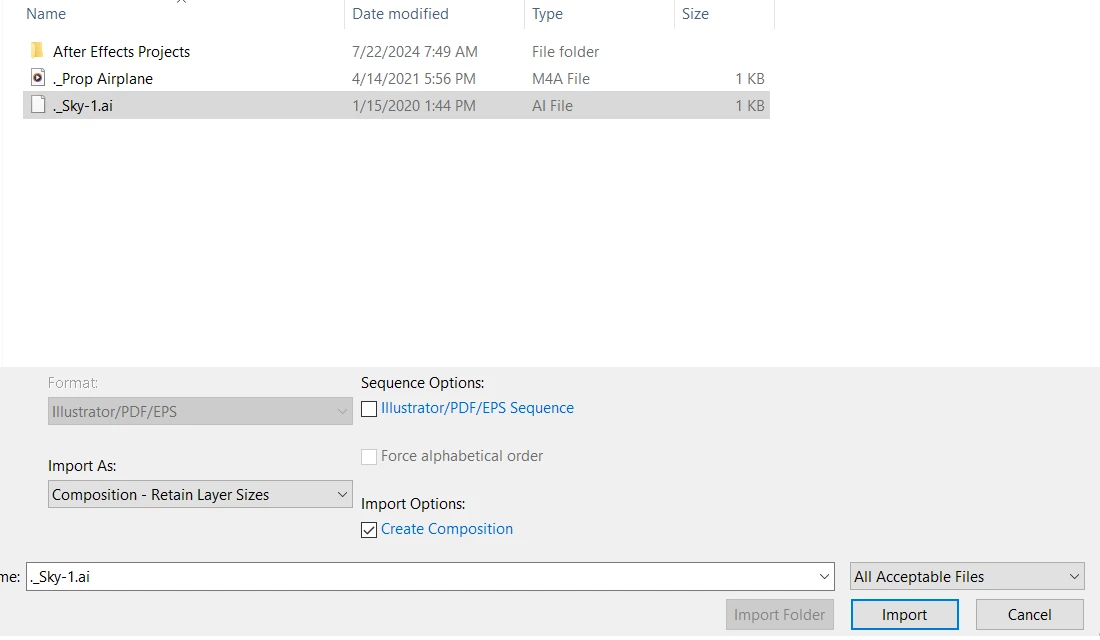Open the Import As dropdown
Viewport: 1100px width, 640px height.
(x=200, y=494)
